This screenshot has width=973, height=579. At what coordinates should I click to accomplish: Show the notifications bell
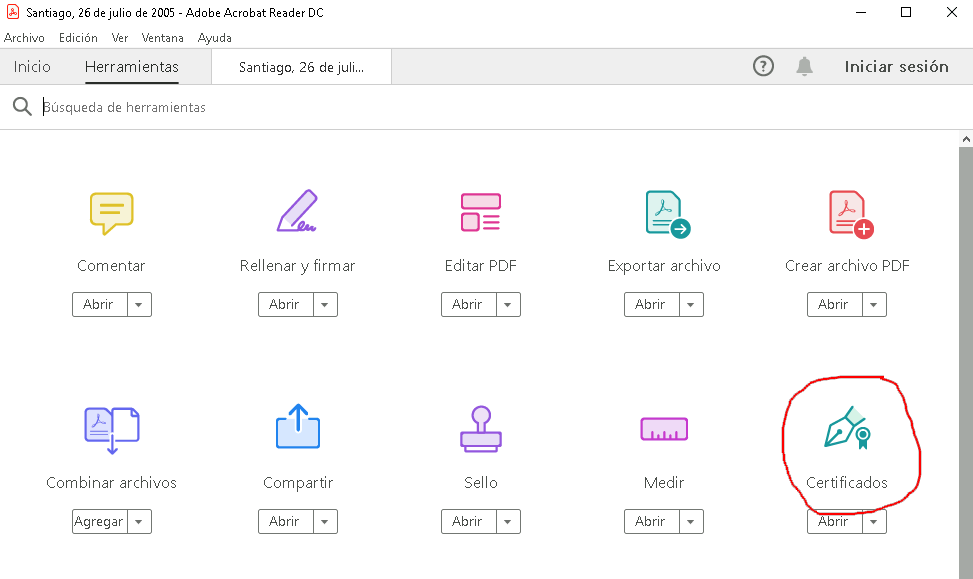point(804,66)
